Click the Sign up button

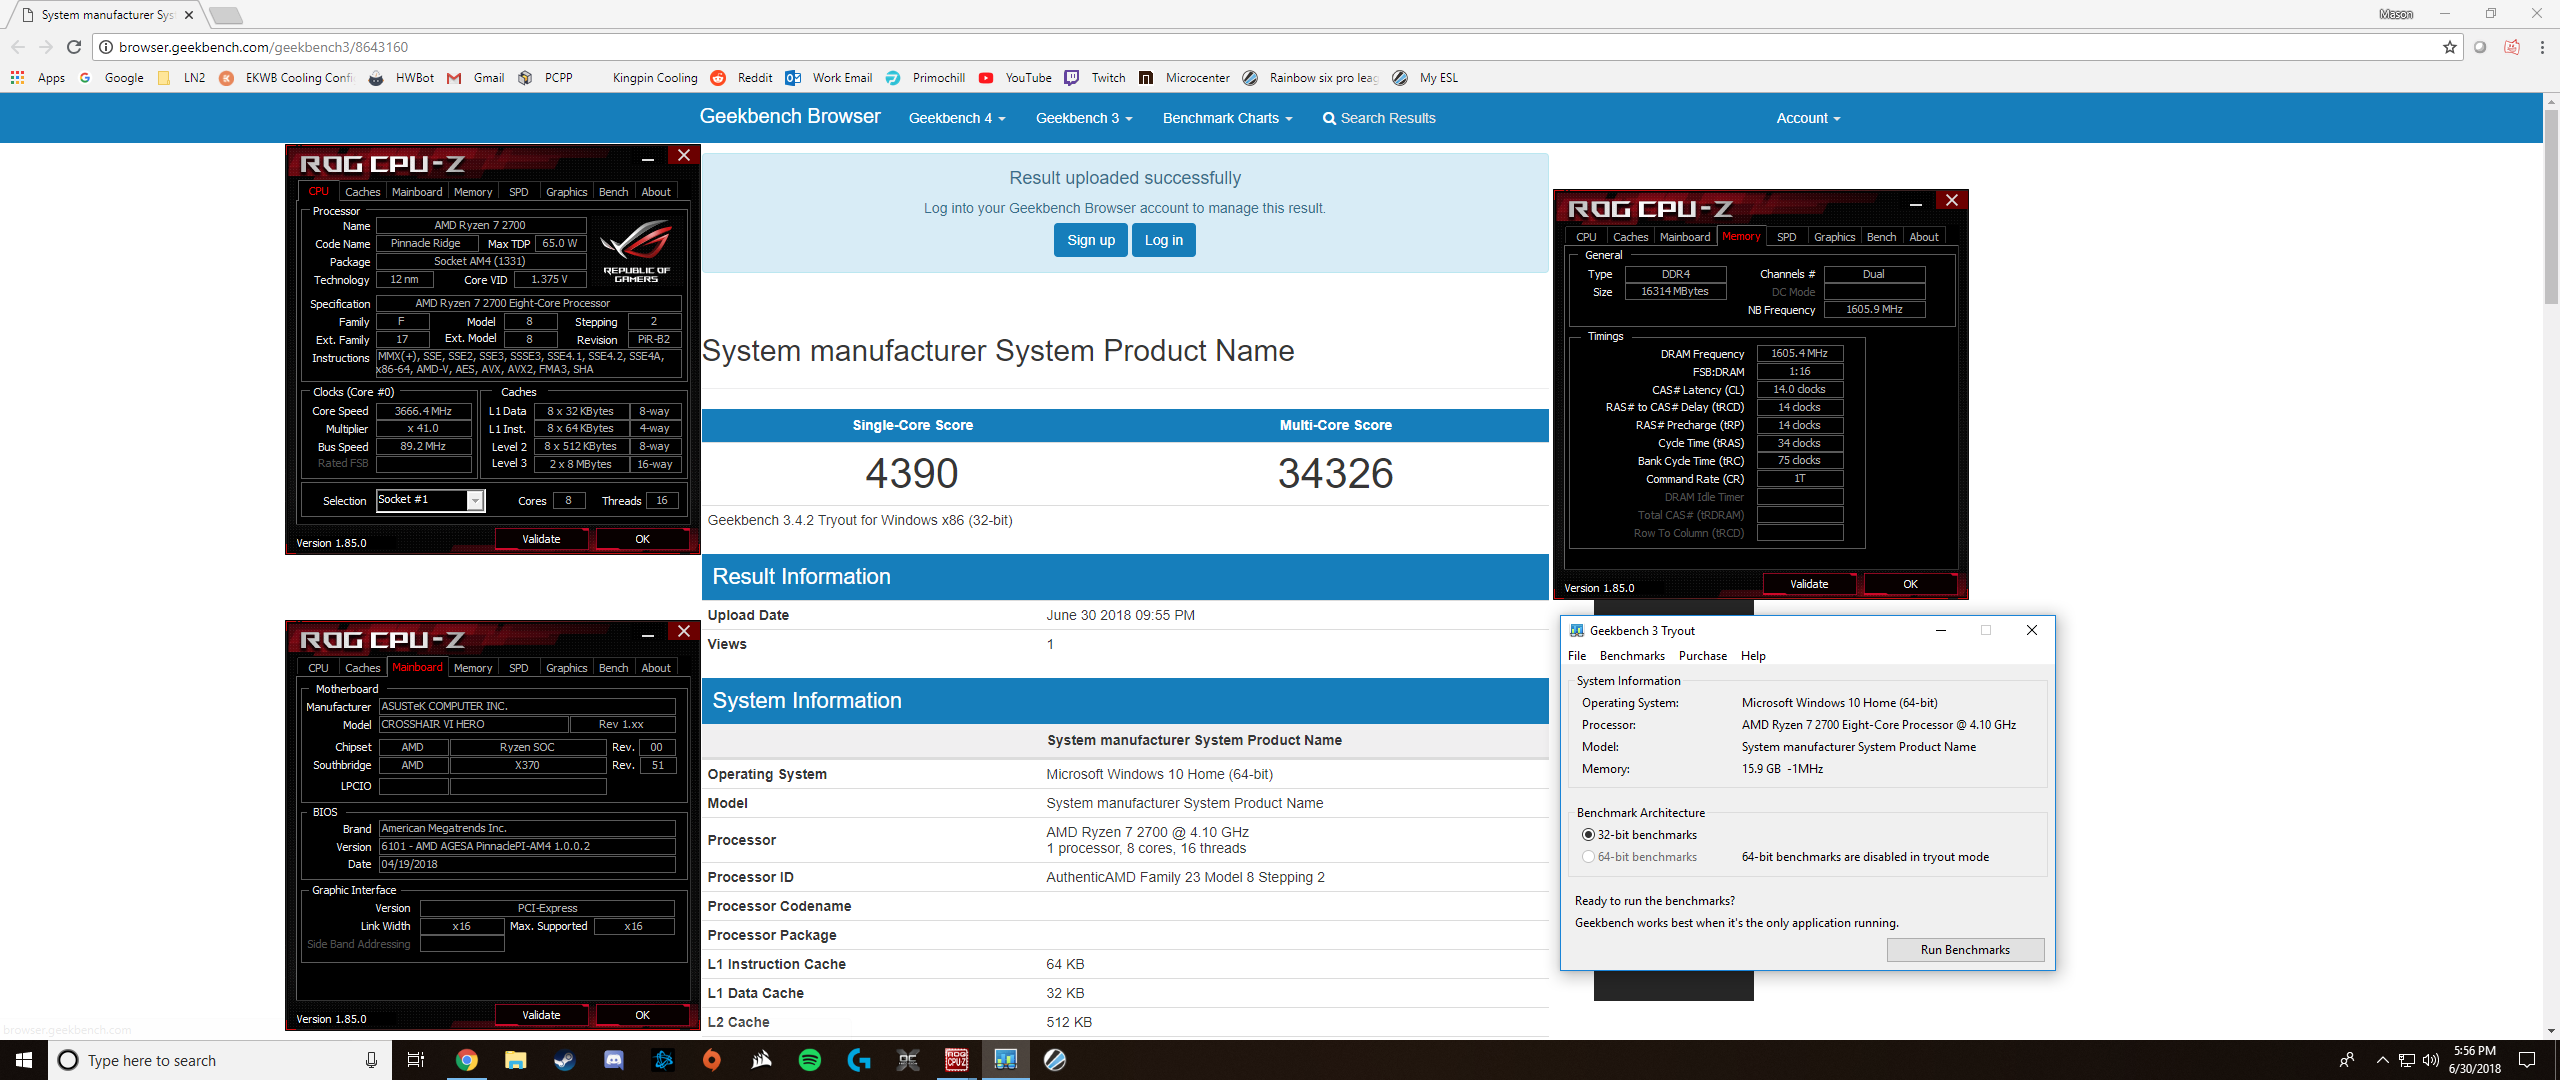pyautogui.click(x=1091, y=240)
